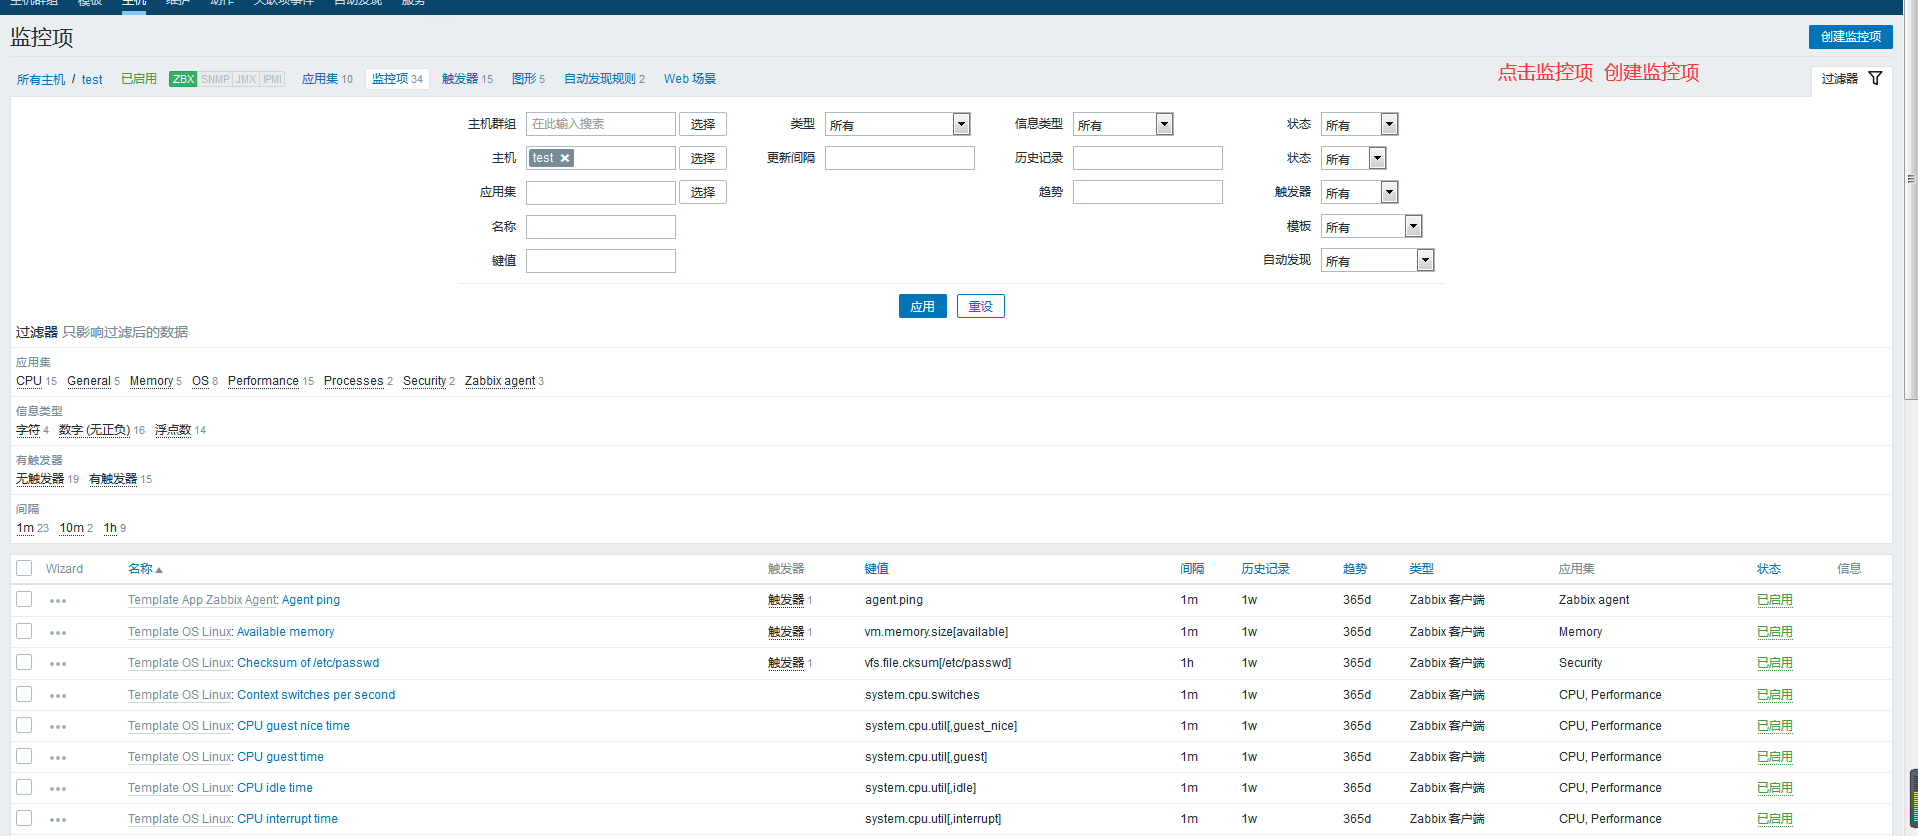Open wizard dots menu for Context switches
The image size is (1918, 836).
tap(58, 696)
